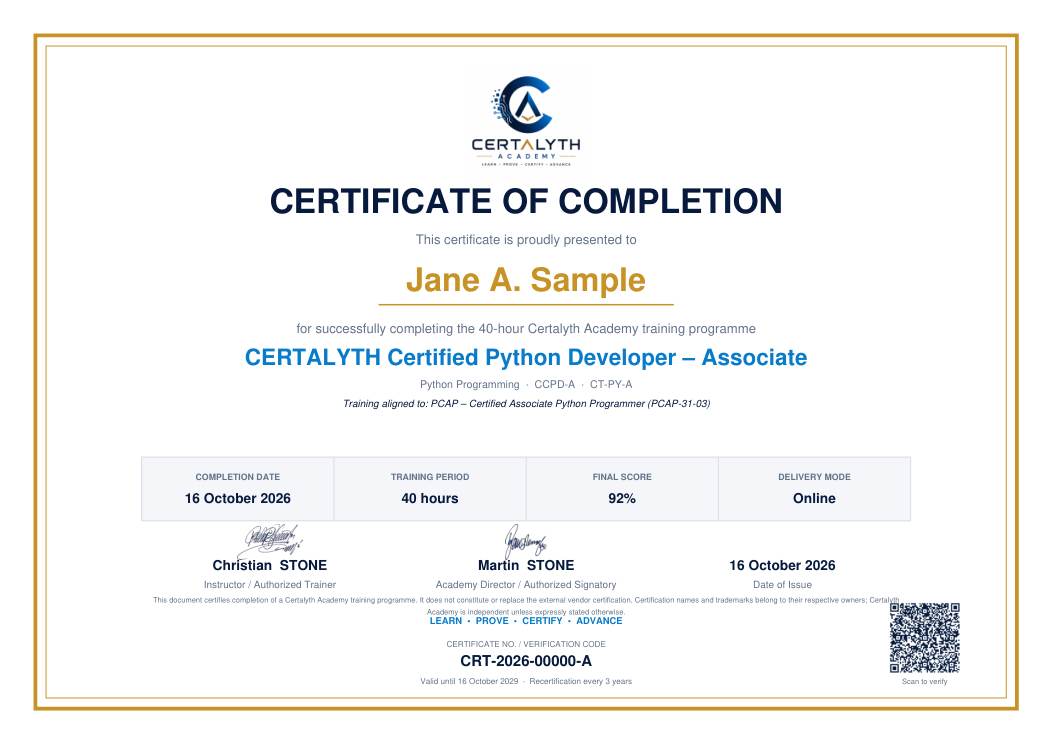
Task: Click the 'COMPLETION DATE' label
Action: 238,477
